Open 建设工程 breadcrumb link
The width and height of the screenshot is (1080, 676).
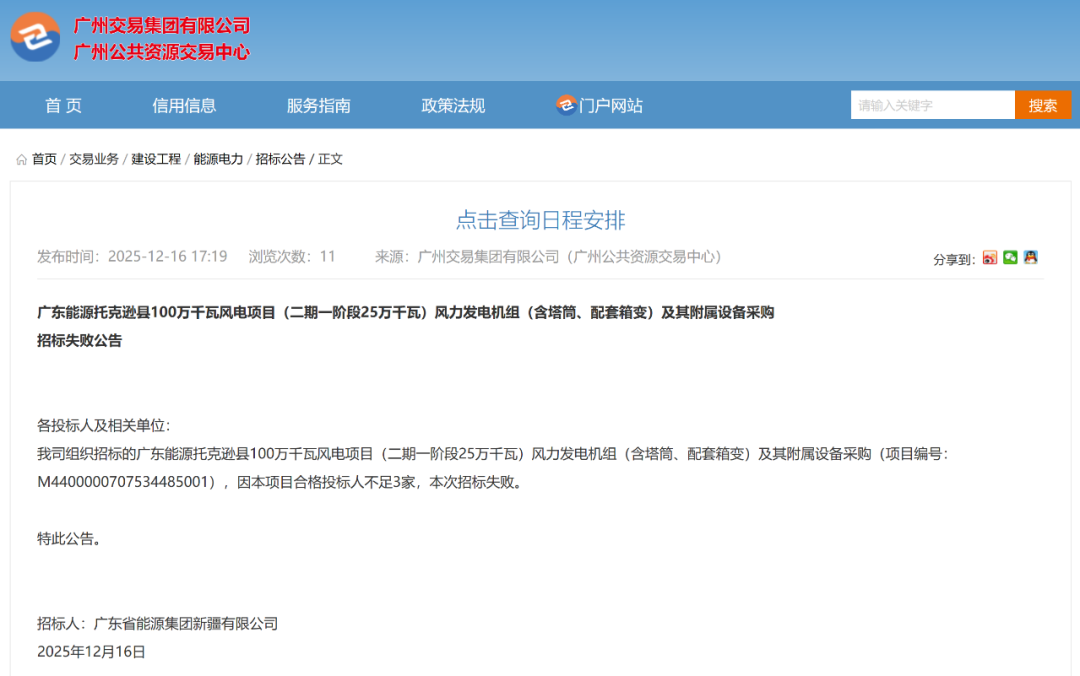point(156,159)
